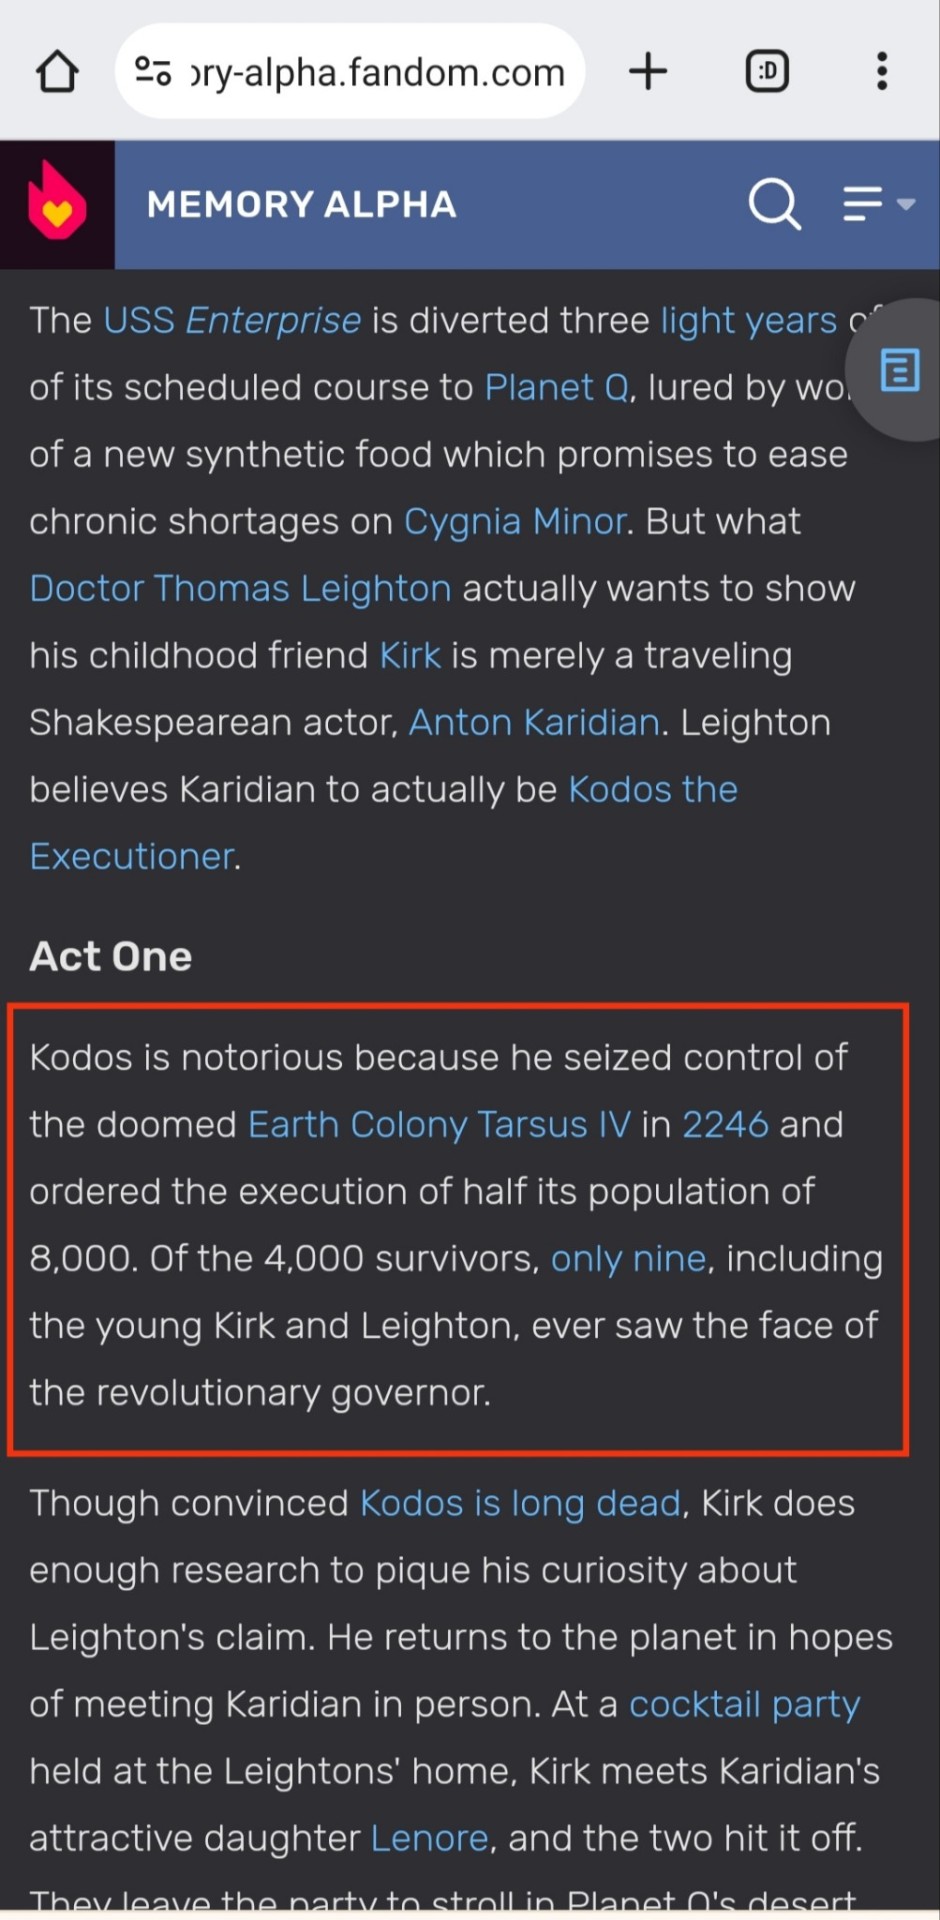Open the Anton Karidian link
Screen dimensions: 940x1920
point(534,722)
